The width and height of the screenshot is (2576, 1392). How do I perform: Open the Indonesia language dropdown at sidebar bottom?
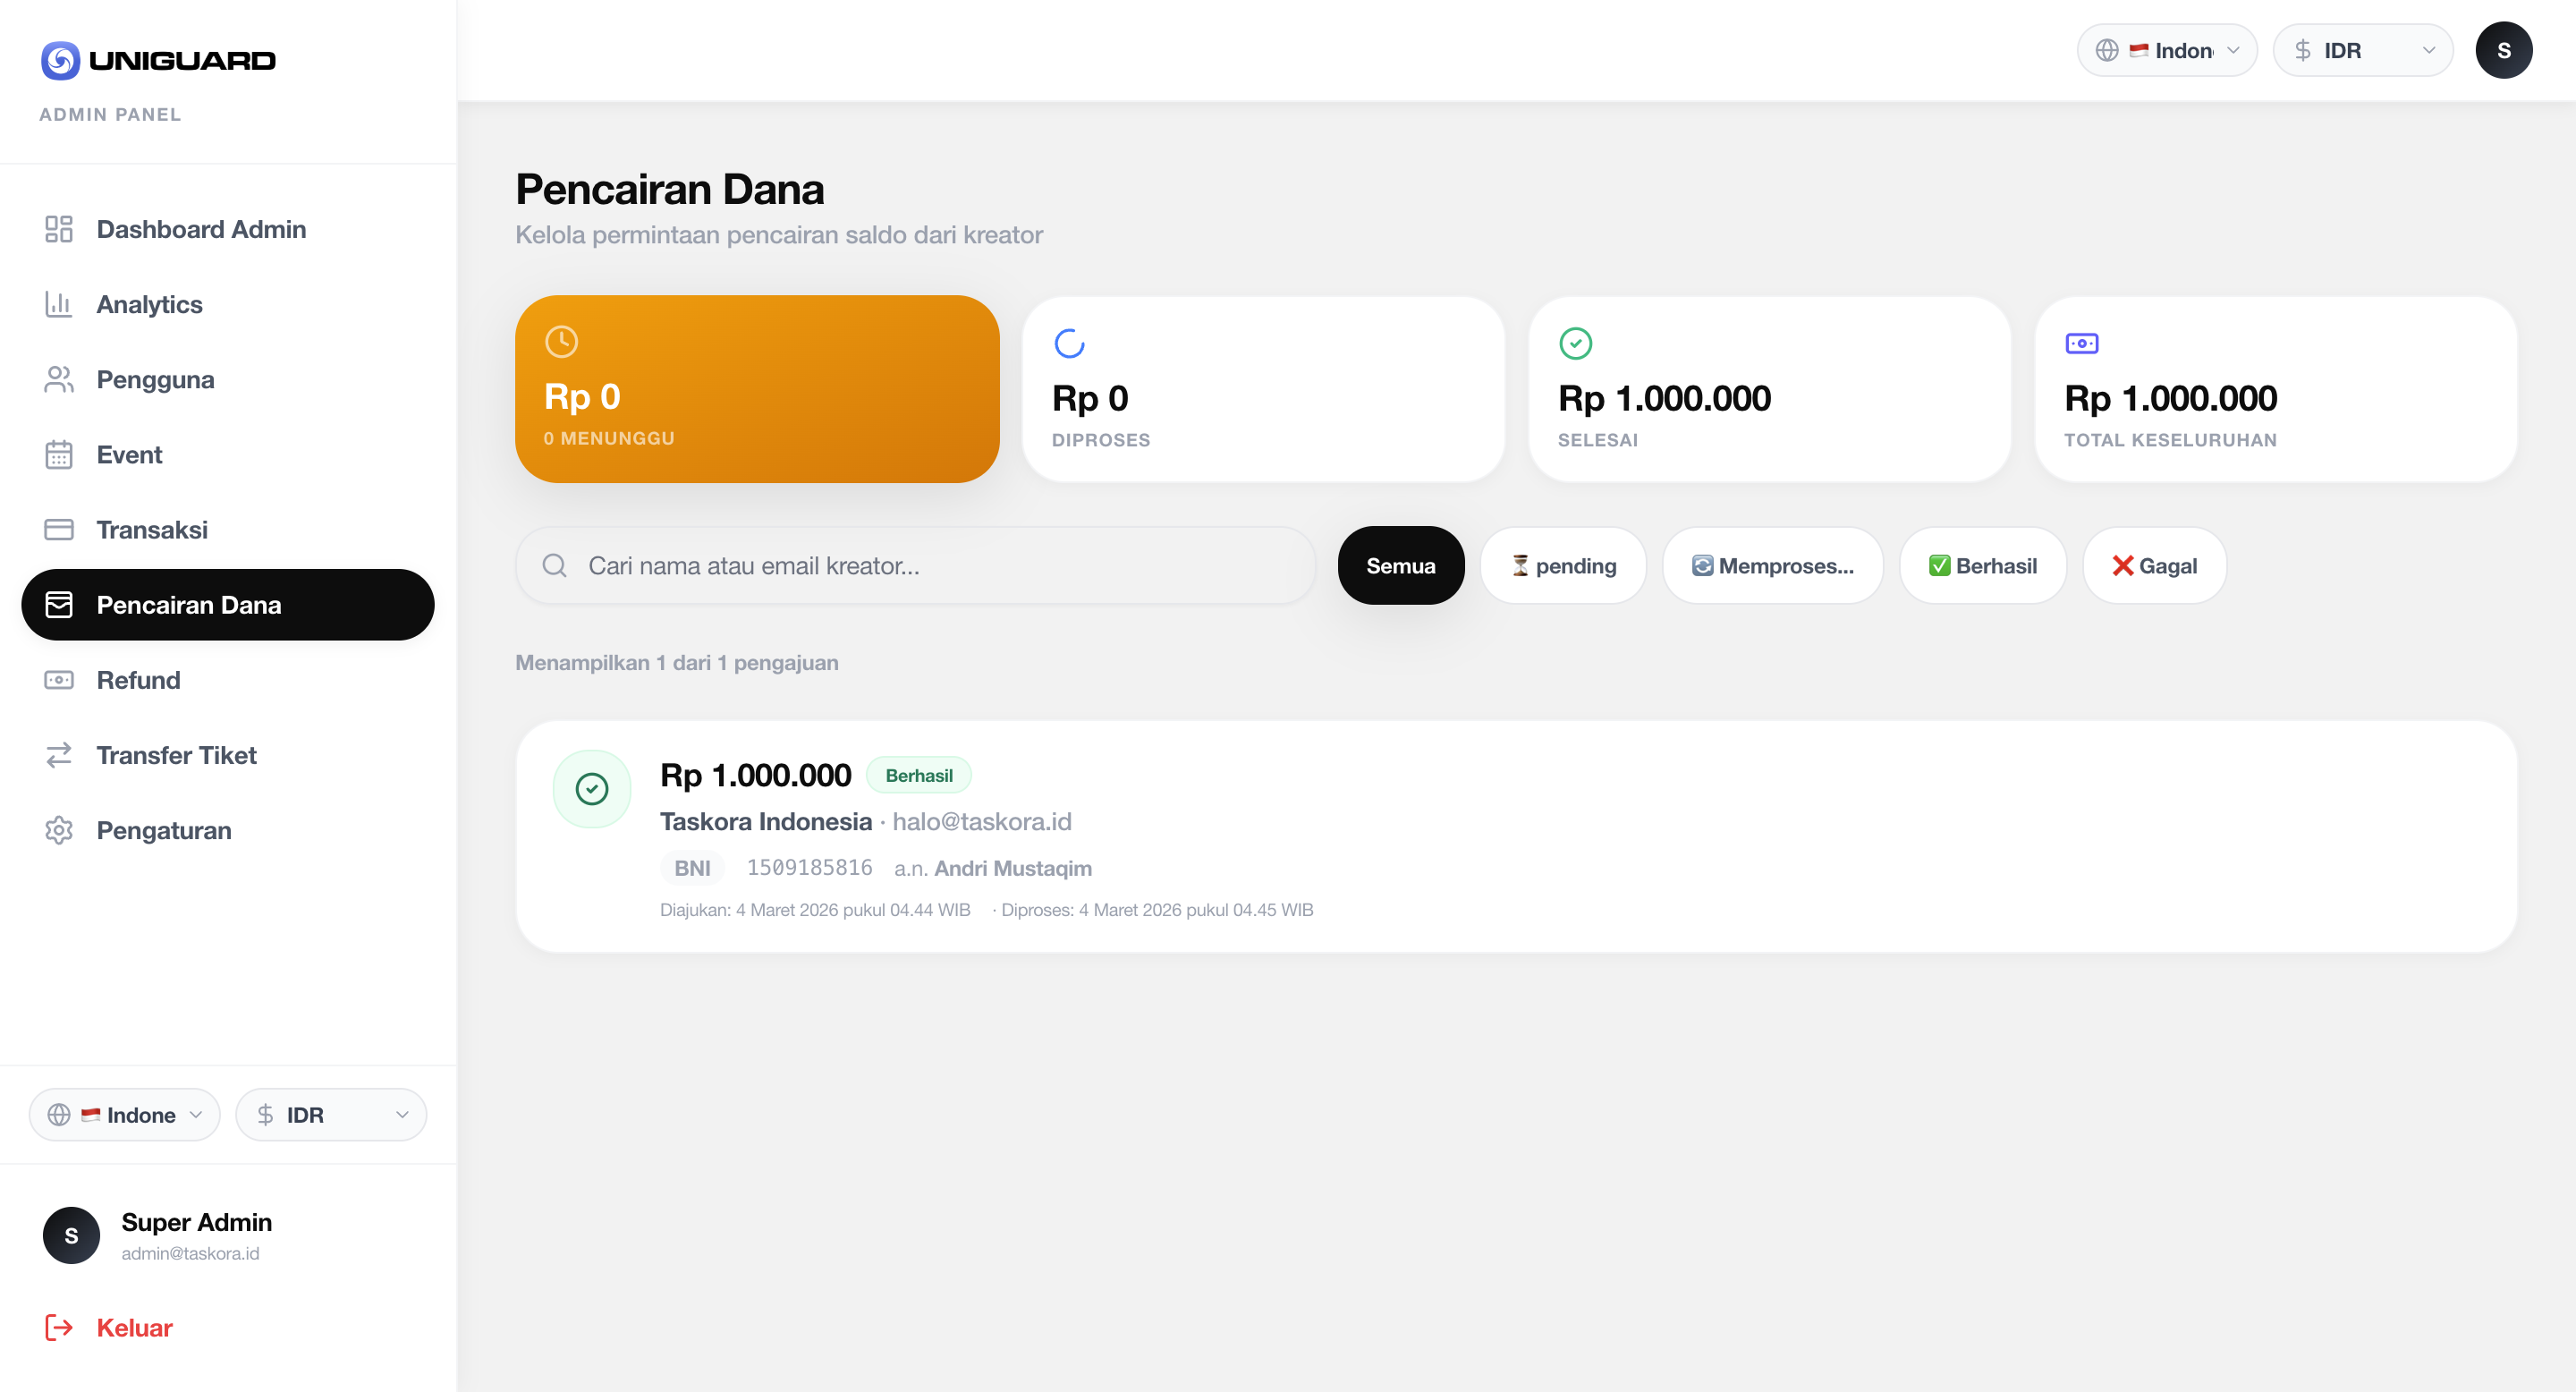click(x=124, y=1114)
